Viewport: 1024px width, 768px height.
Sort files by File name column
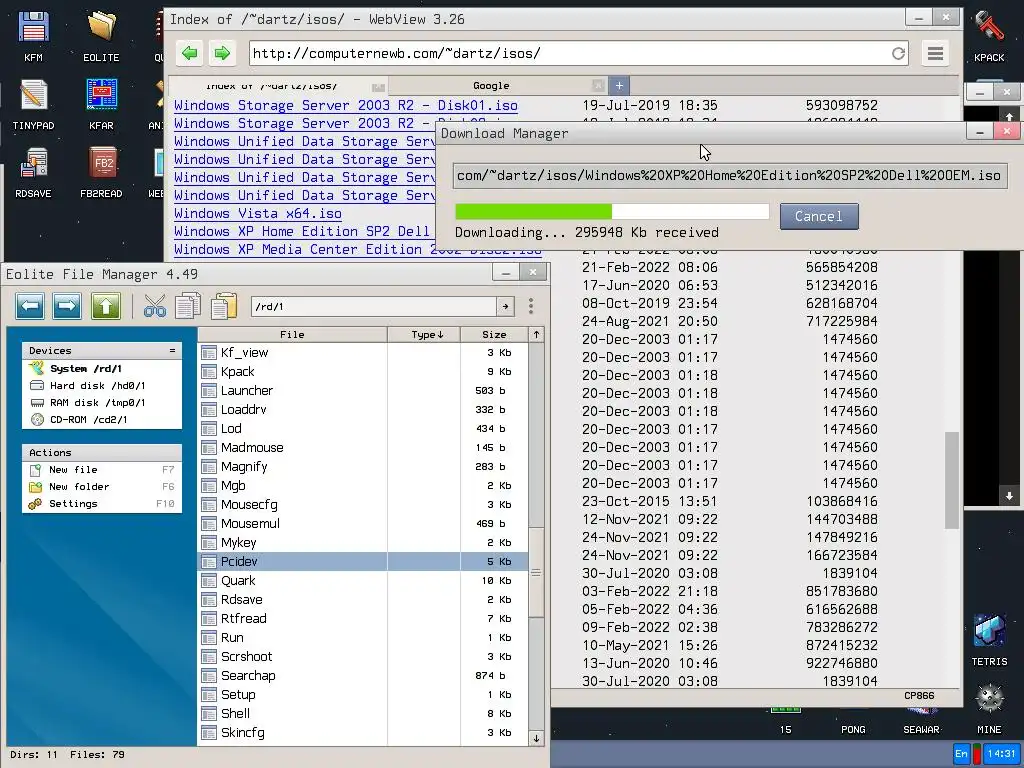click(x=292, y=334)
